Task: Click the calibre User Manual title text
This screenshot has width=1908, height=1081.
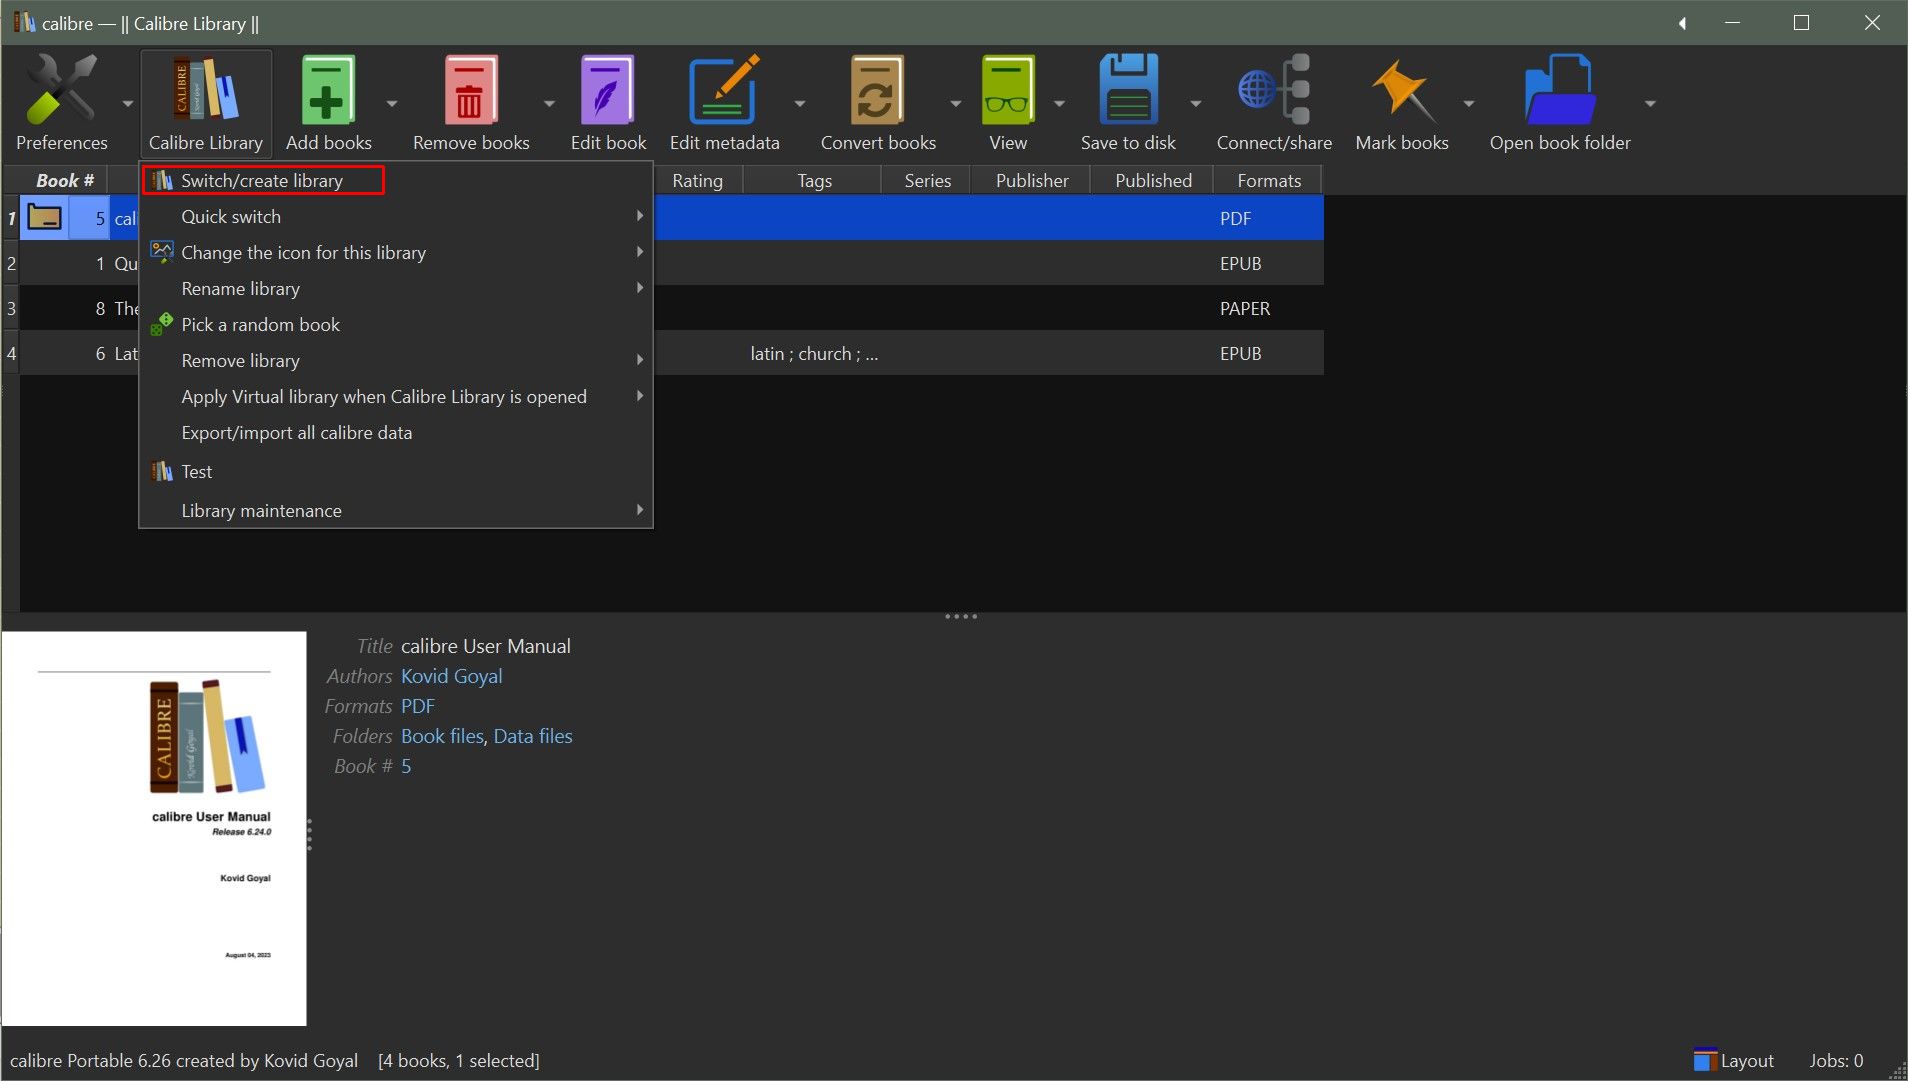Action: [486, 646]
